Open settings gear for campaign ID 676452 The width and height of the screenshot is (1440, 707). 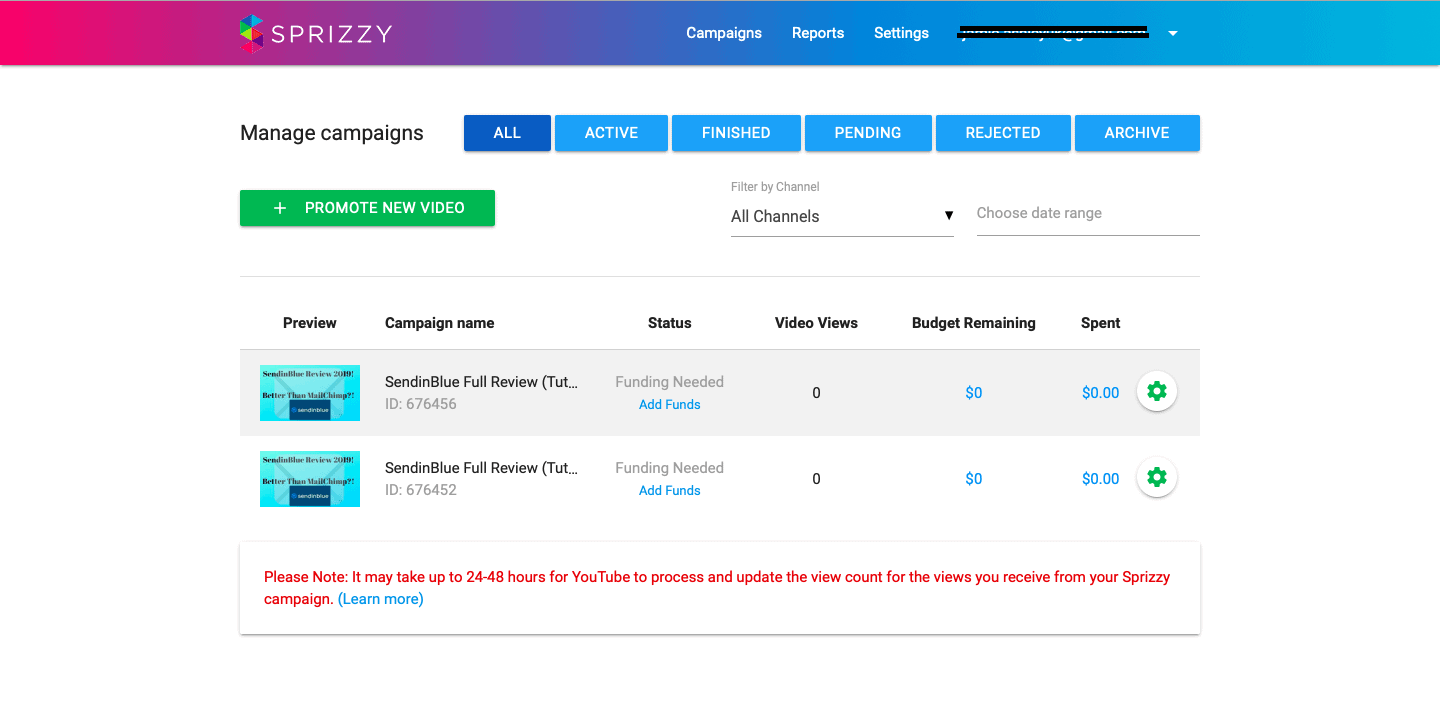tap(1157, 477)
